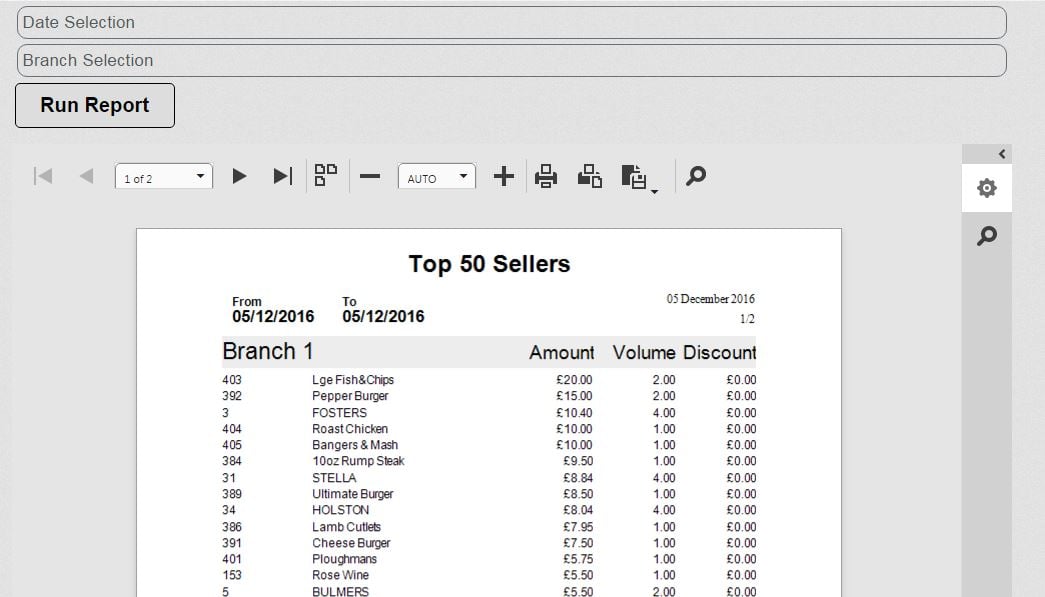Go to the previous report page

pos(86,177)
